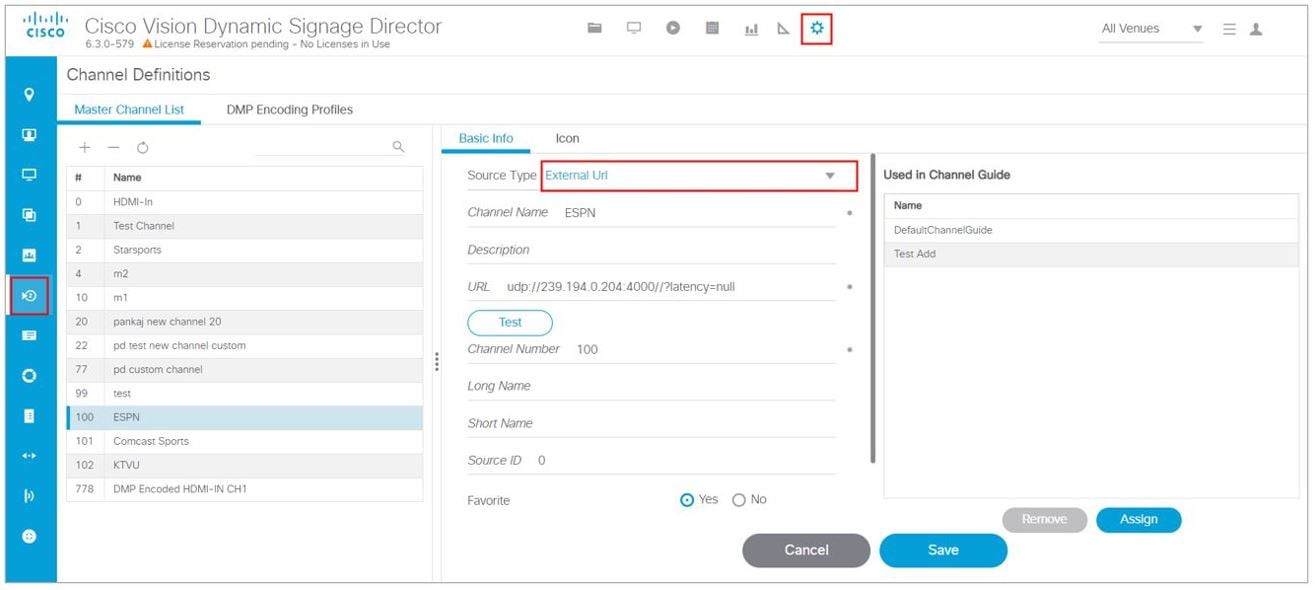
Task: Click the gear settings icon in top toolbar
Action: (x=816, y=29)
